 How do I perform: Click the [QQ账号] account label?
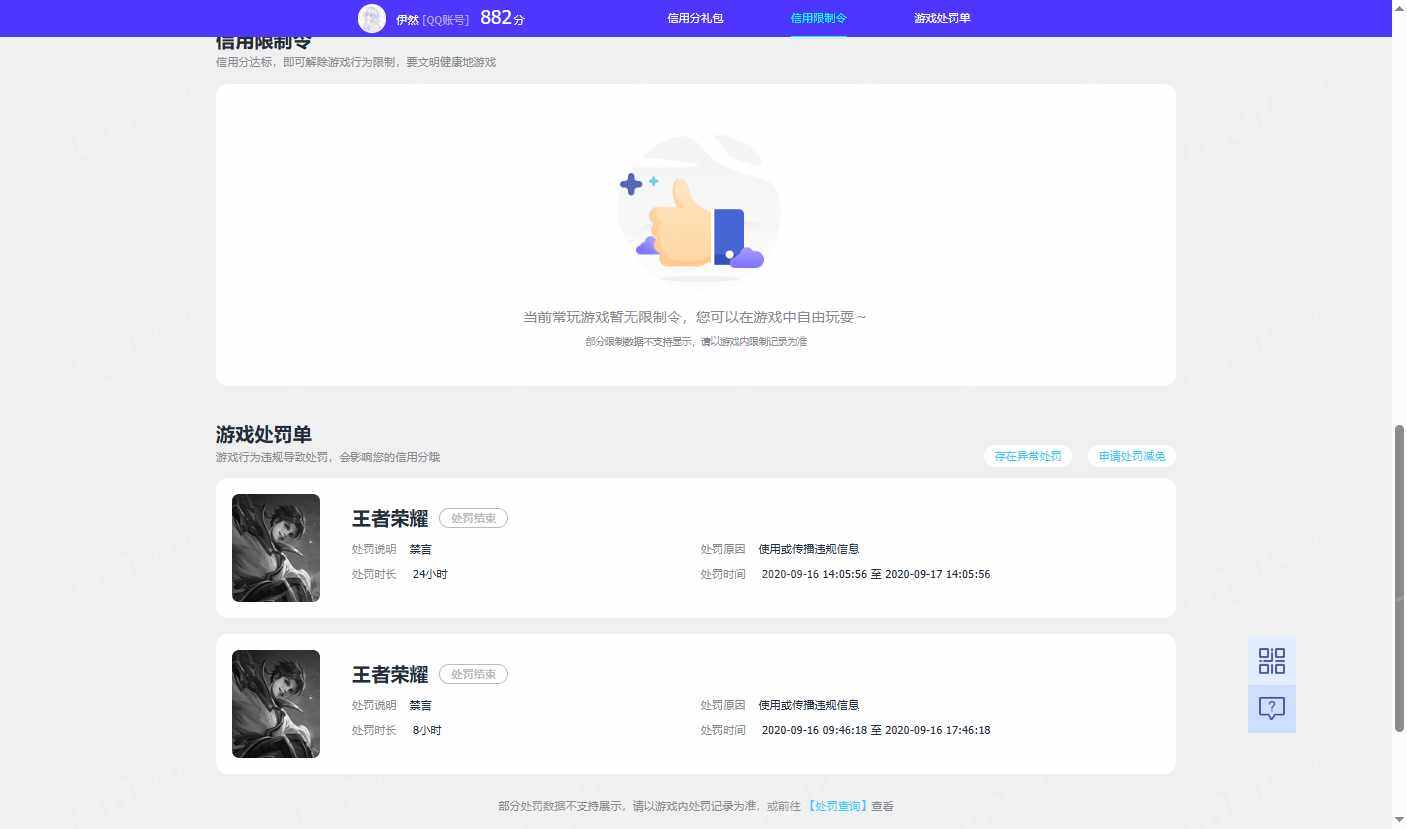click(x=445, y=19)
